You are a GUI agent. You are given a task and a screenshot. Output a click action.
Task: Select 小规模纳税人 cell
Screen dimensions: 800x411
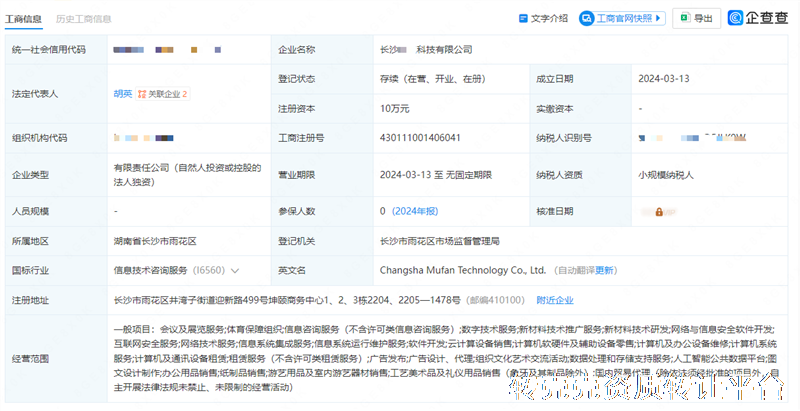pos(665,175)
